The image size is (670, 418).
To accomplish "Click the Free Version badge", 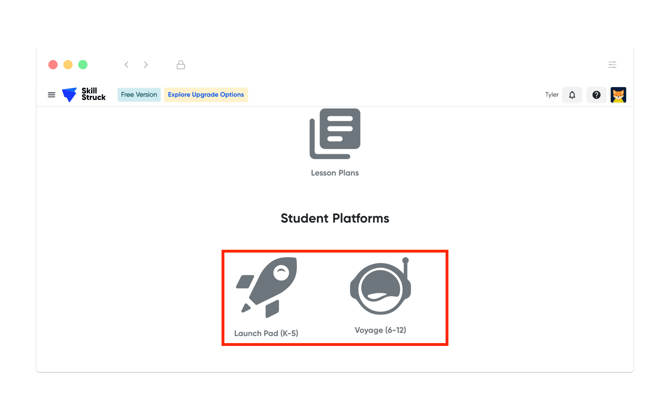I will coord(139,95).
